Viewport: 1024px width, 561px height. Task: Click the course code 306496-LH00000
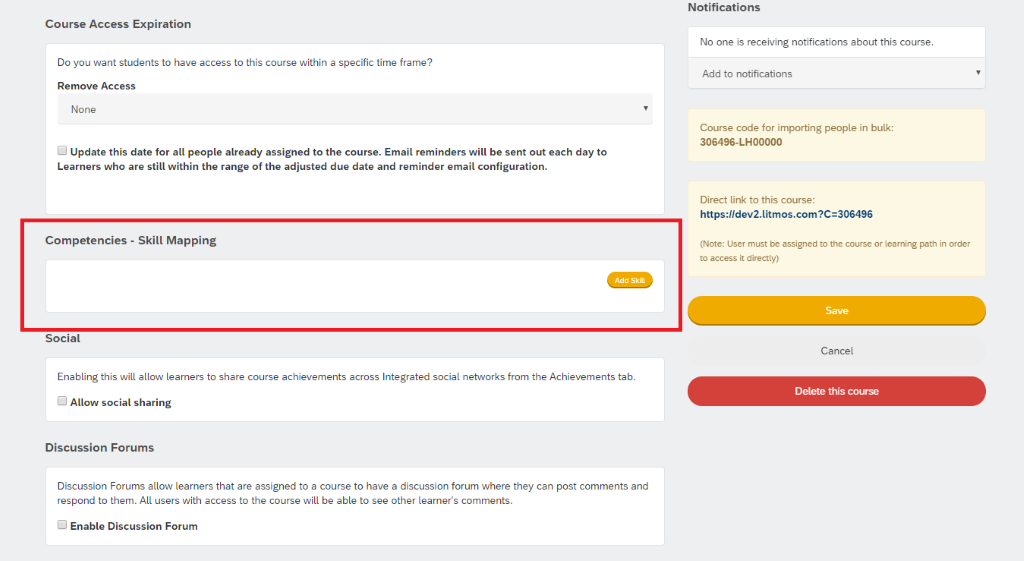[741, 142]
